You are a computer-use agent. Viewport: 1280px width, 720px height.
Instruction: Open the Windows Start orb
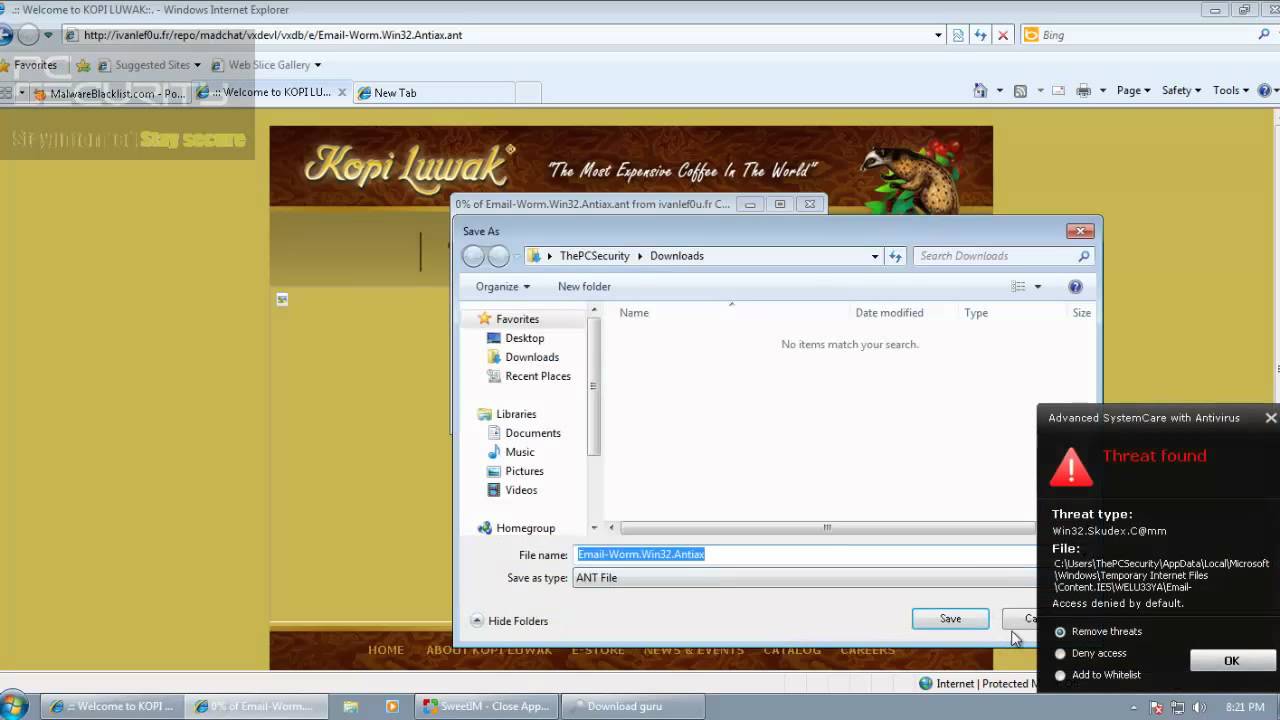[14, 705]
